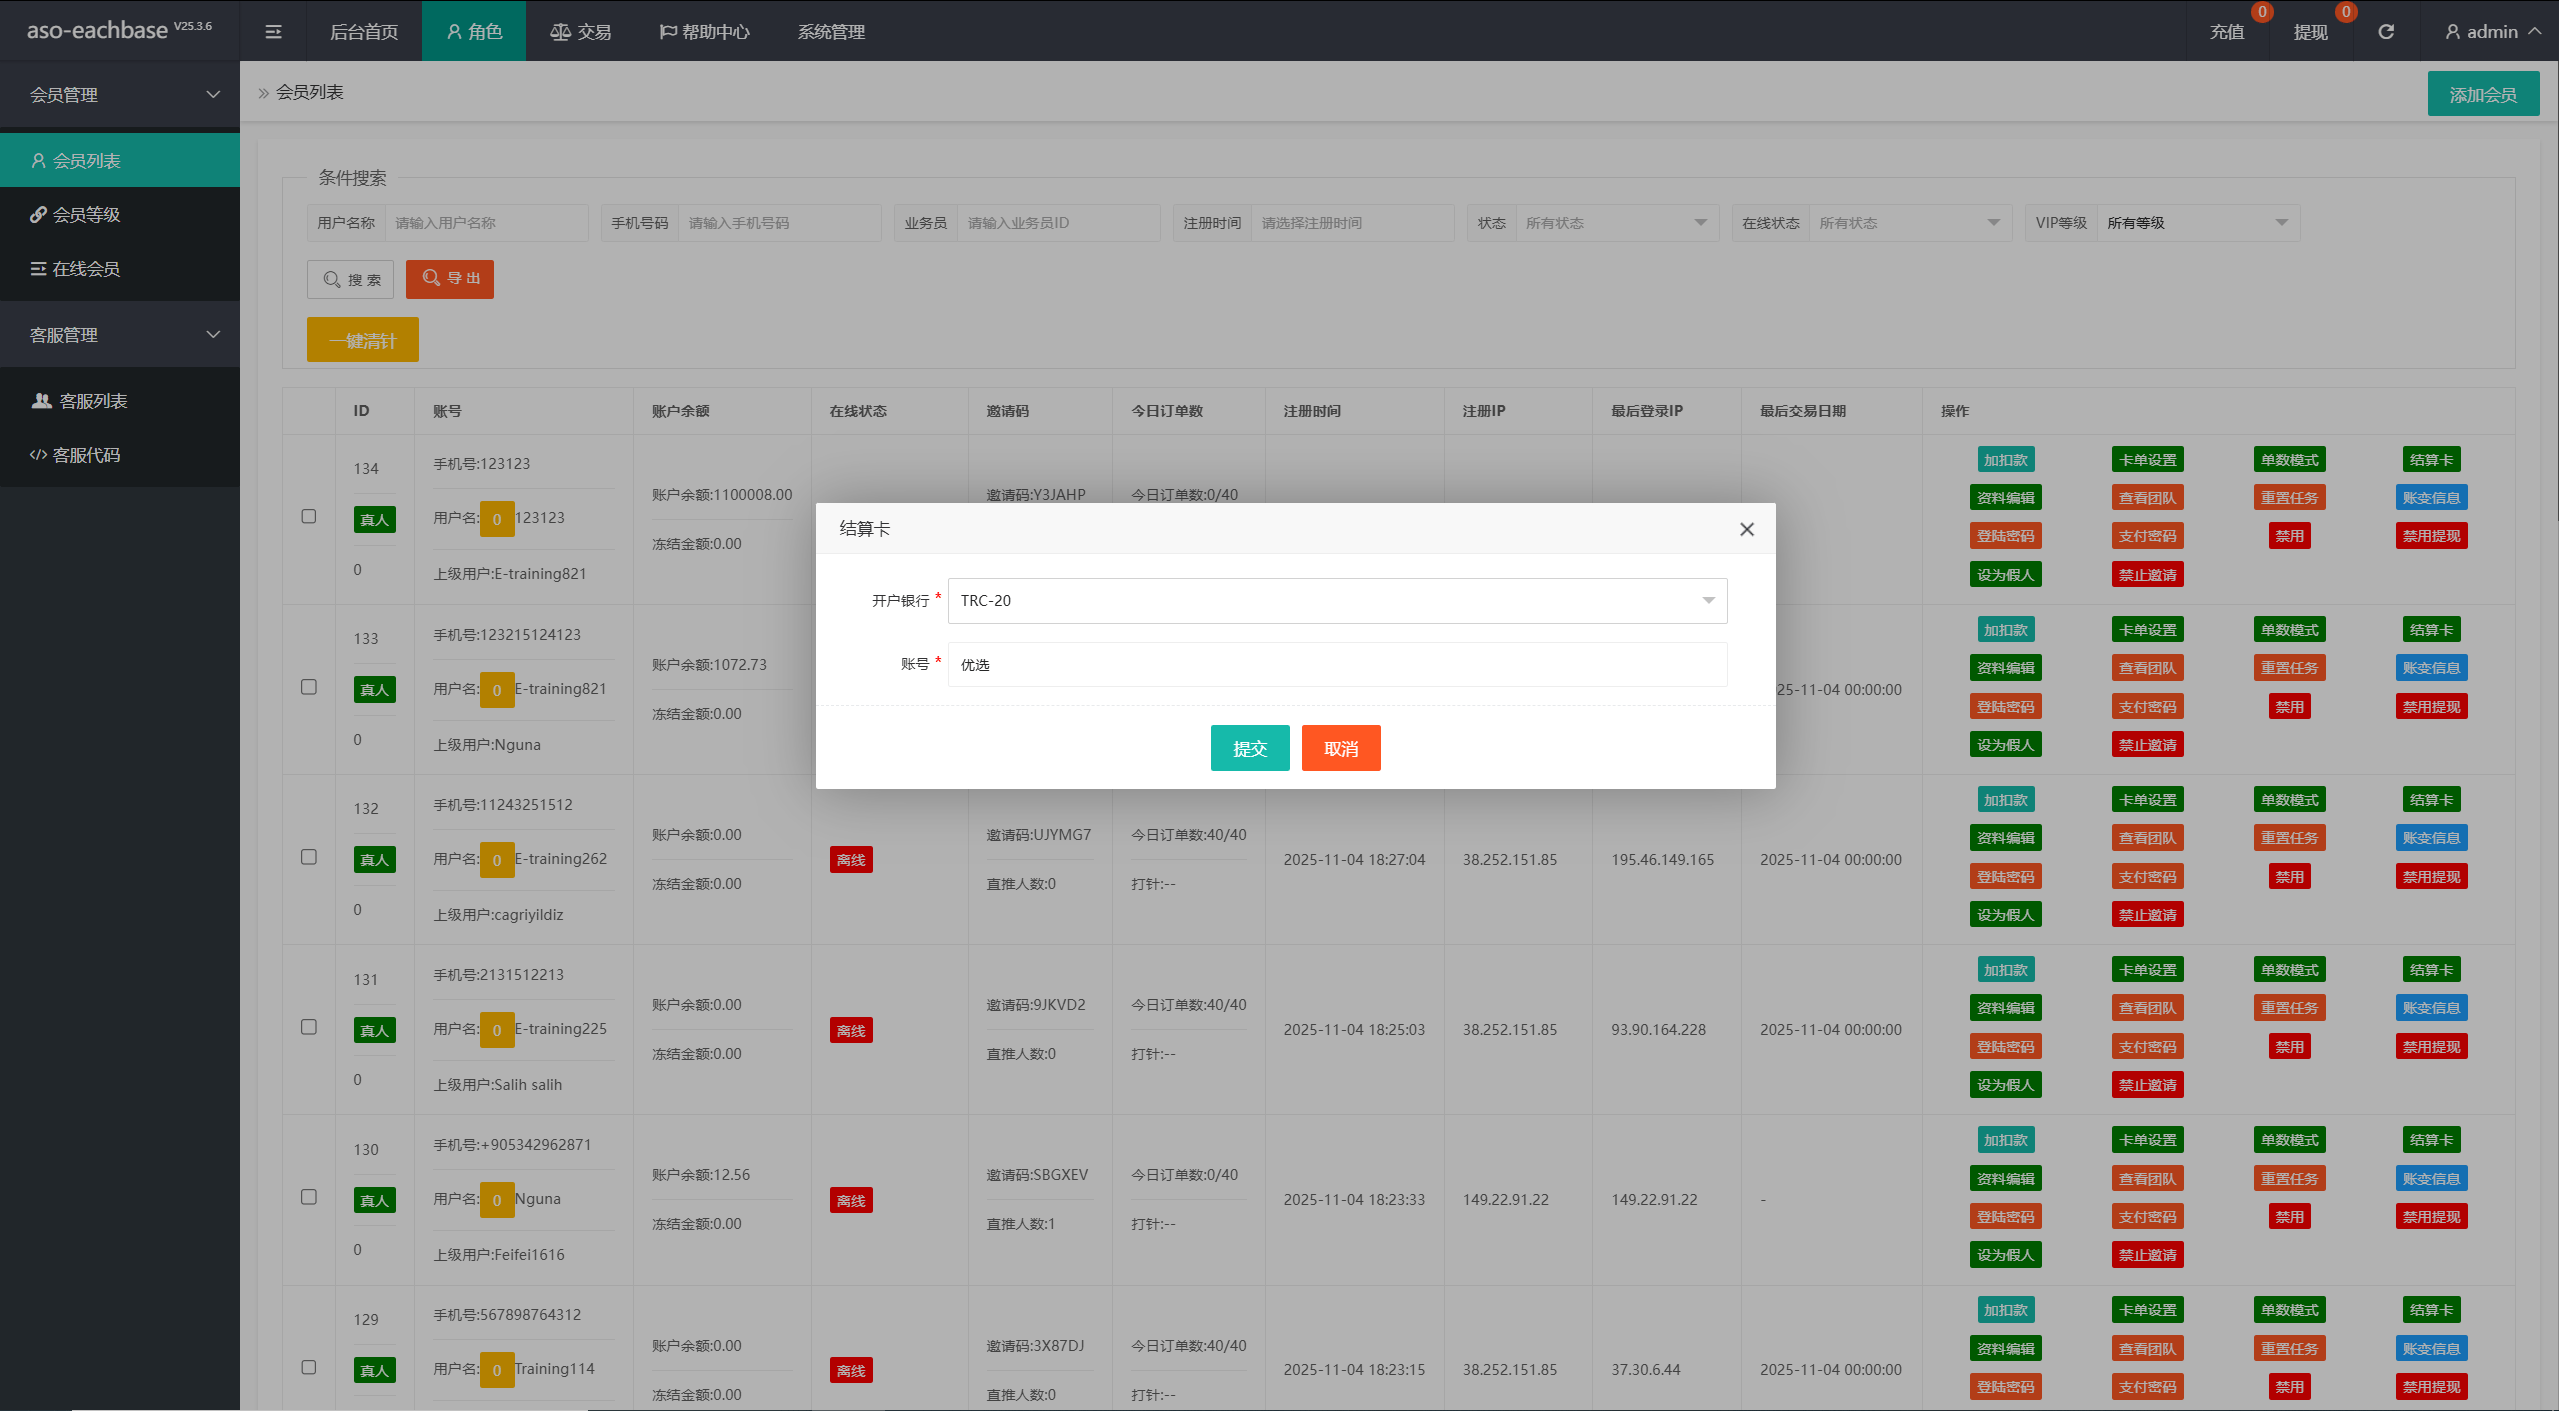Check the checkbox for member ID 131

pos(309,1027)
